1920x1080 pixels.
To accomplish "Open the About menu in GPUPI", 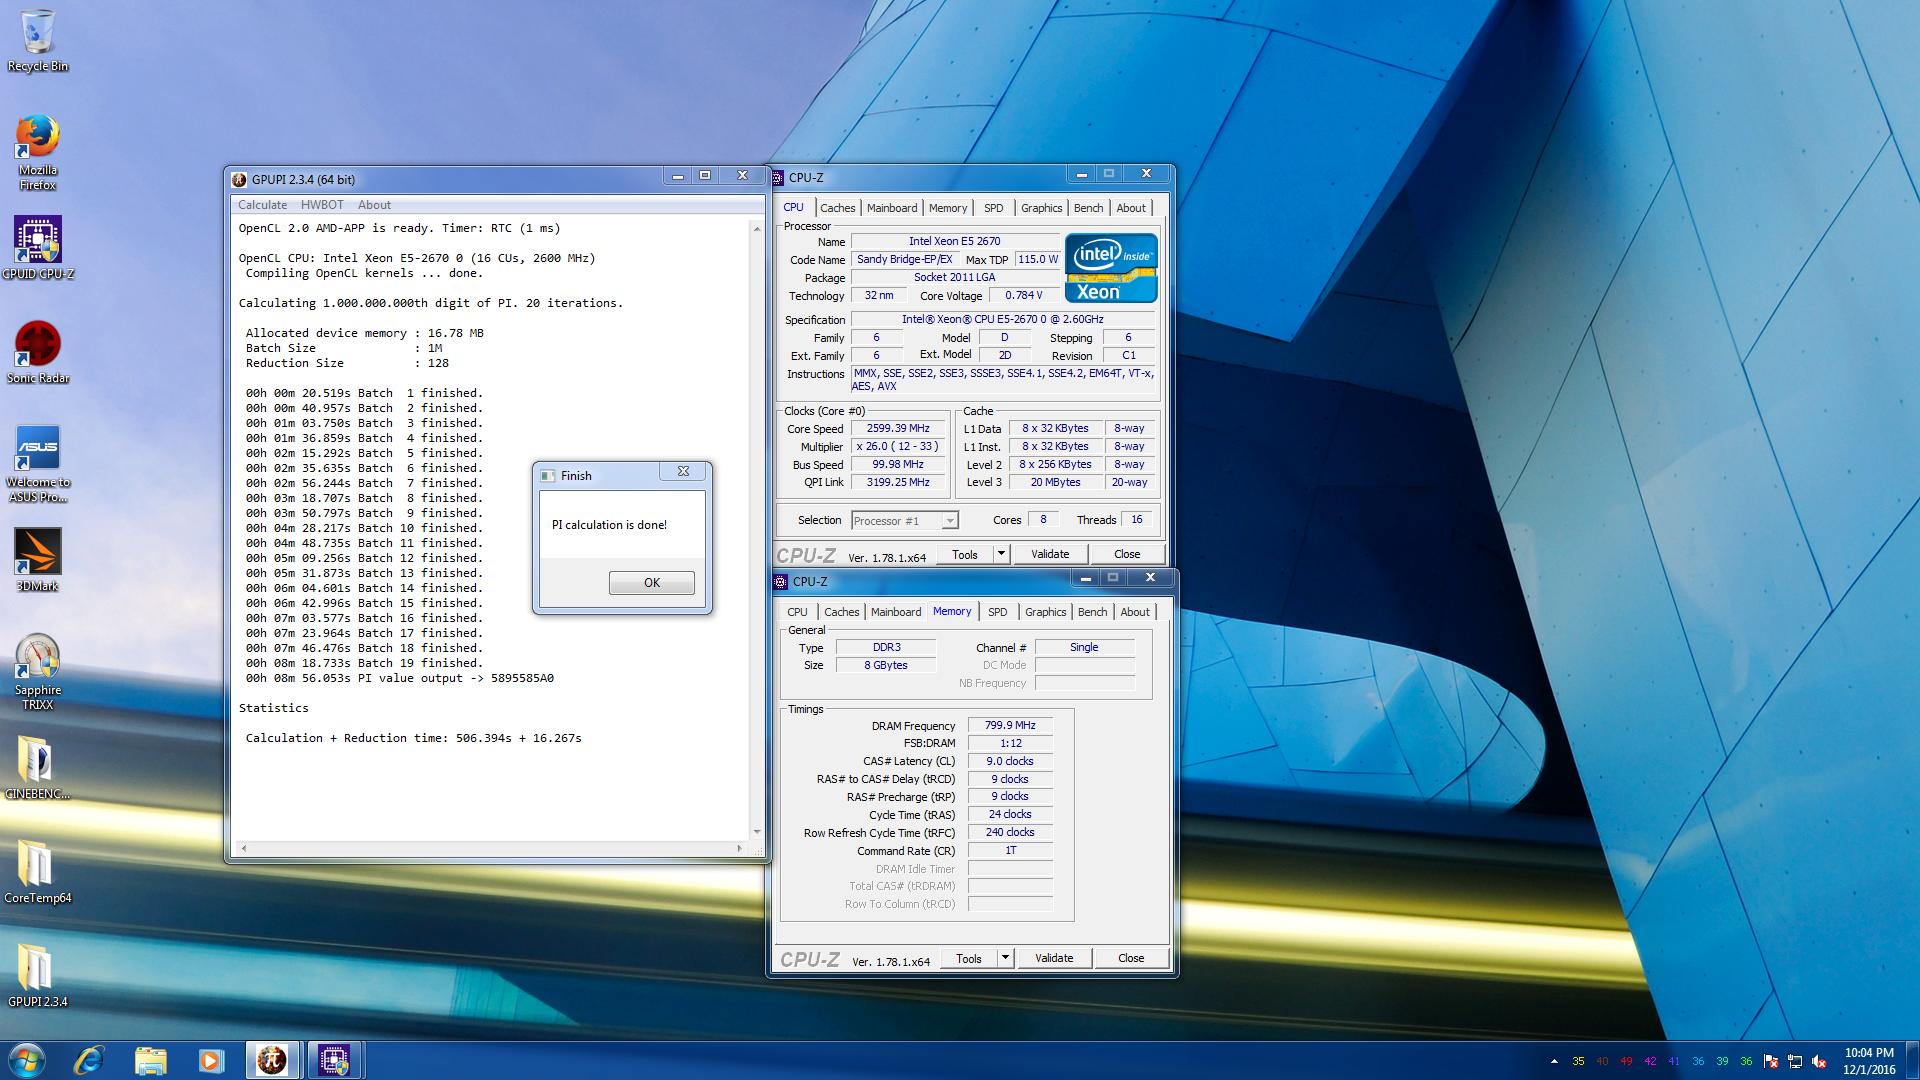I will point(374,205).
